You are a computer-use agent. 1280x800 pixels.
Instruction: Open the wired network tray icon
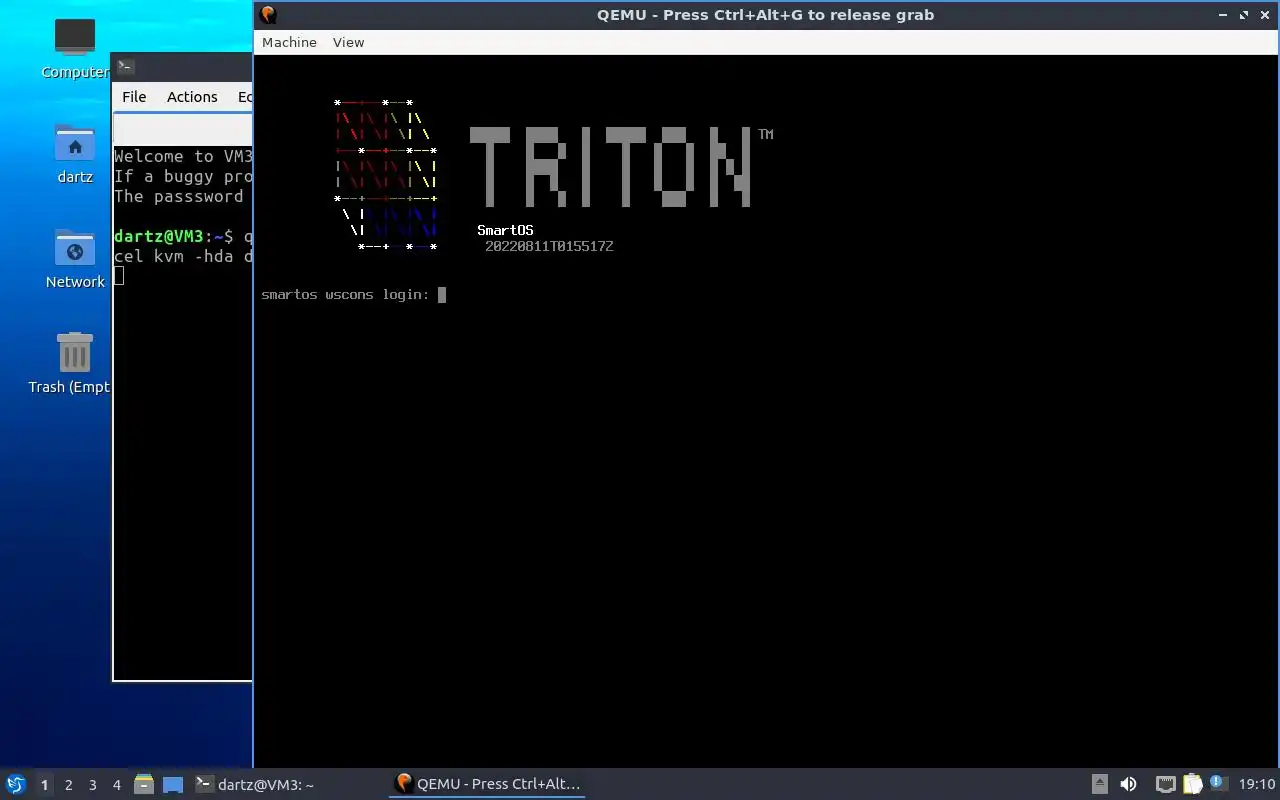click(1165, 784)
